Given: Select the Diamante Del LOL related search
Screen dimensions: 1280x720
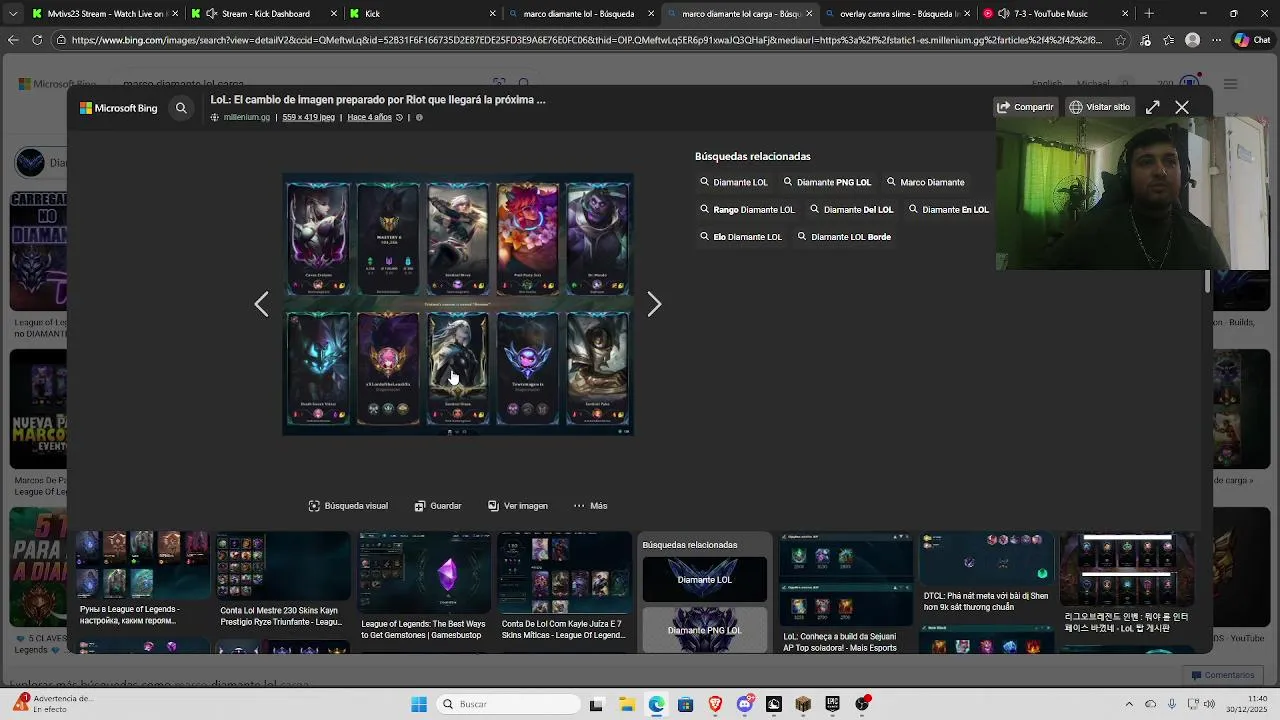Looking at the screenshot, I should (851, 210).
